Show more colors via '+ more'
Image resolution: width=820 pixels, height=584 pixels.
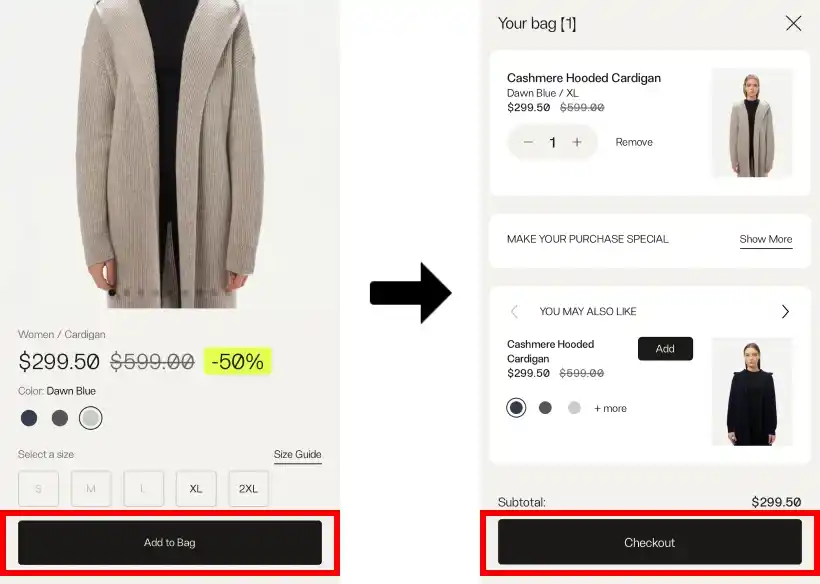[x=610, y=408]
